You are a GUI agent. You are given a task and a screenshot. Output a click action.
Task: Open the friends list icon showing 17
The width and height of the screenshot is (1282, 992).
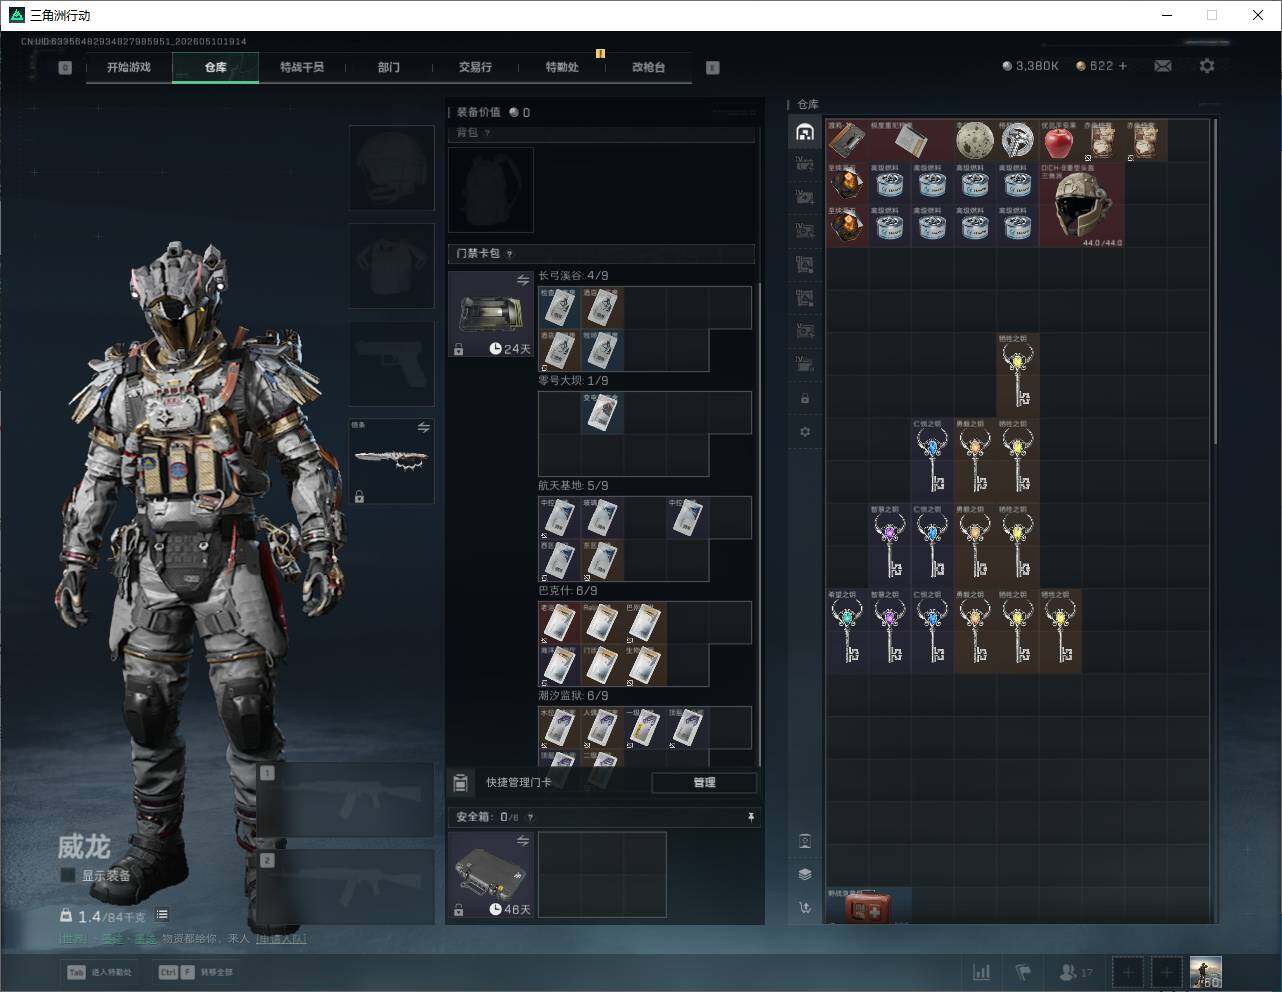[1075, 972]
